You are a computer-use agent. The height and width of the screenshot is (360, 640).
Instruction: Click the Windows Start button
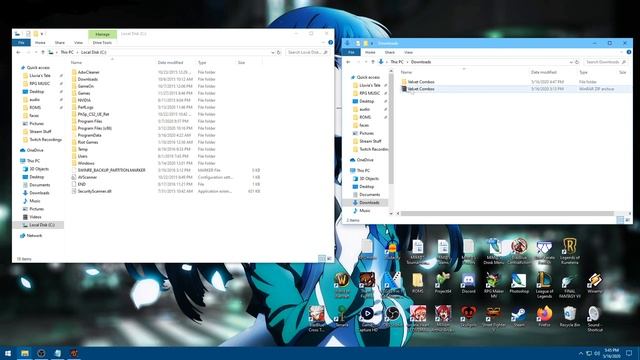click(x=8, y=353)
